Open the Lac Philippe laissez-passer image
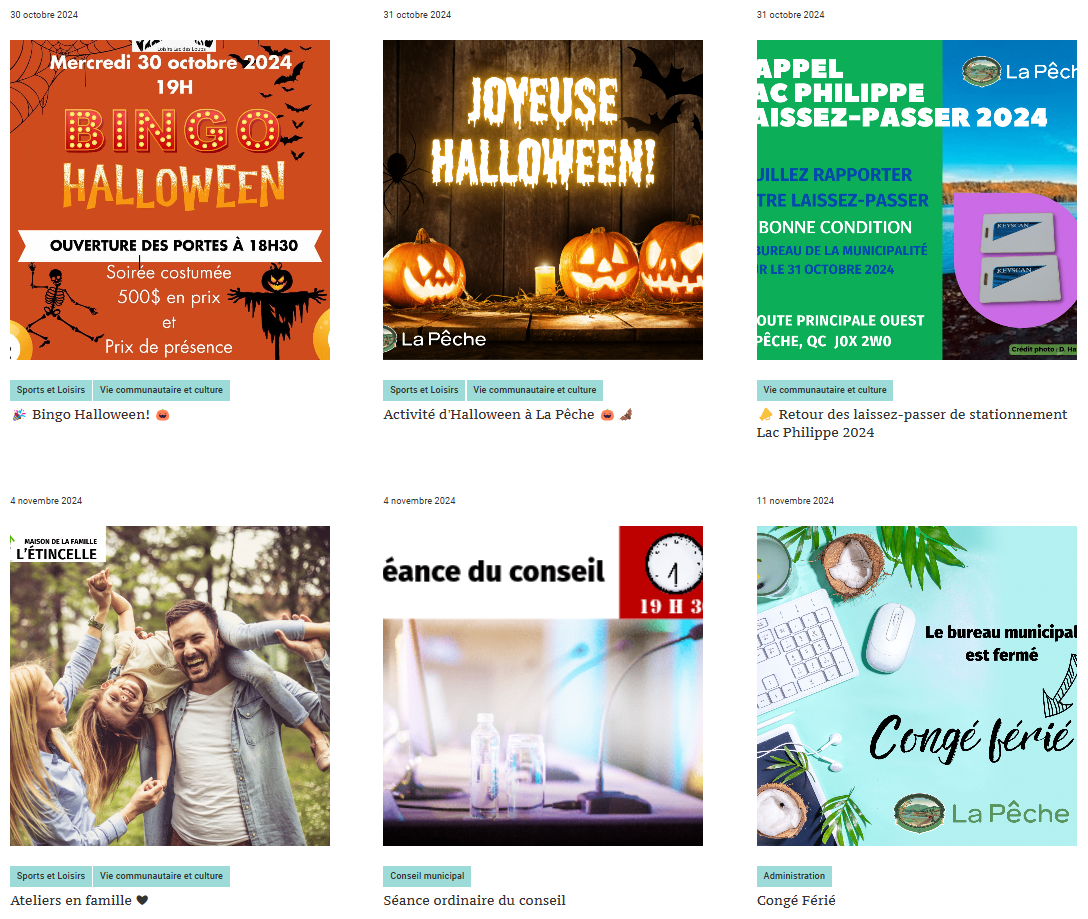This screenshot has height=919, width=1088. click(x=917, y=200)
